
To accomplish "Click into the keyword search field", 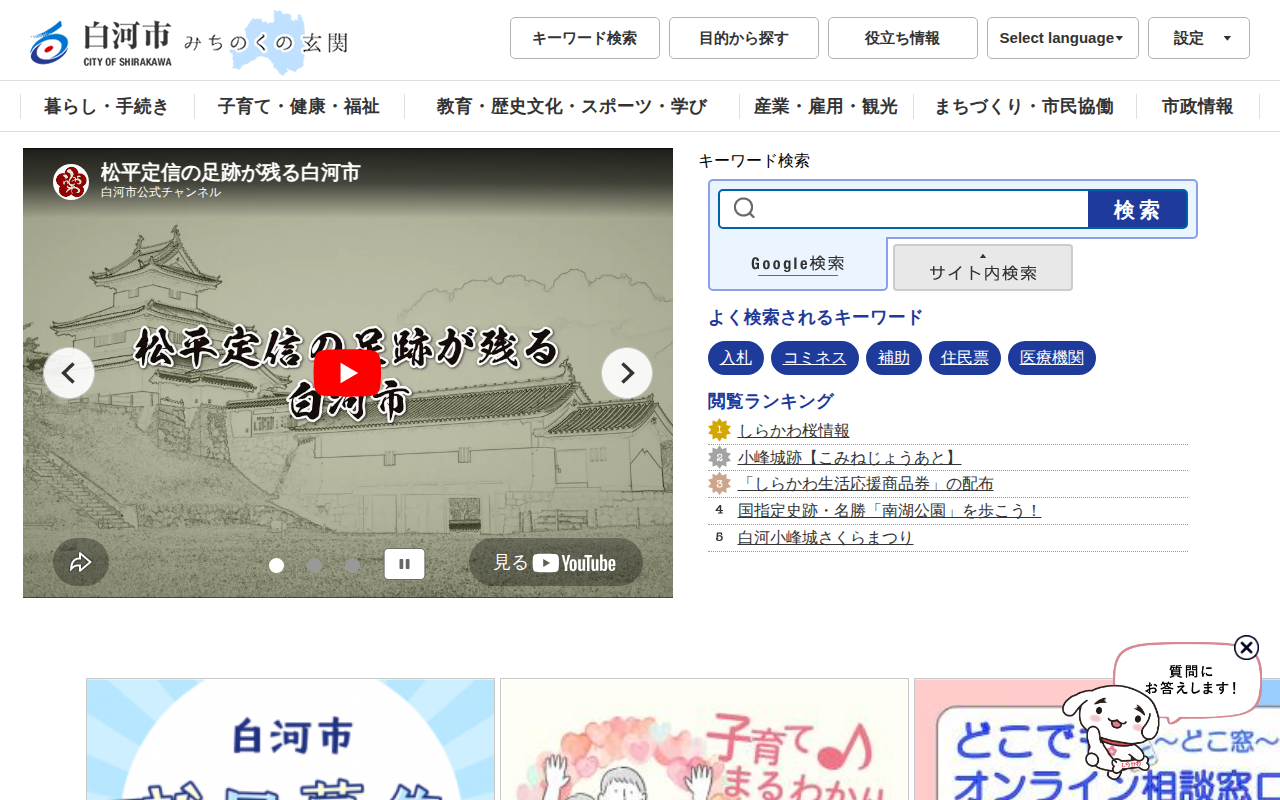I will tap(904, 209).
